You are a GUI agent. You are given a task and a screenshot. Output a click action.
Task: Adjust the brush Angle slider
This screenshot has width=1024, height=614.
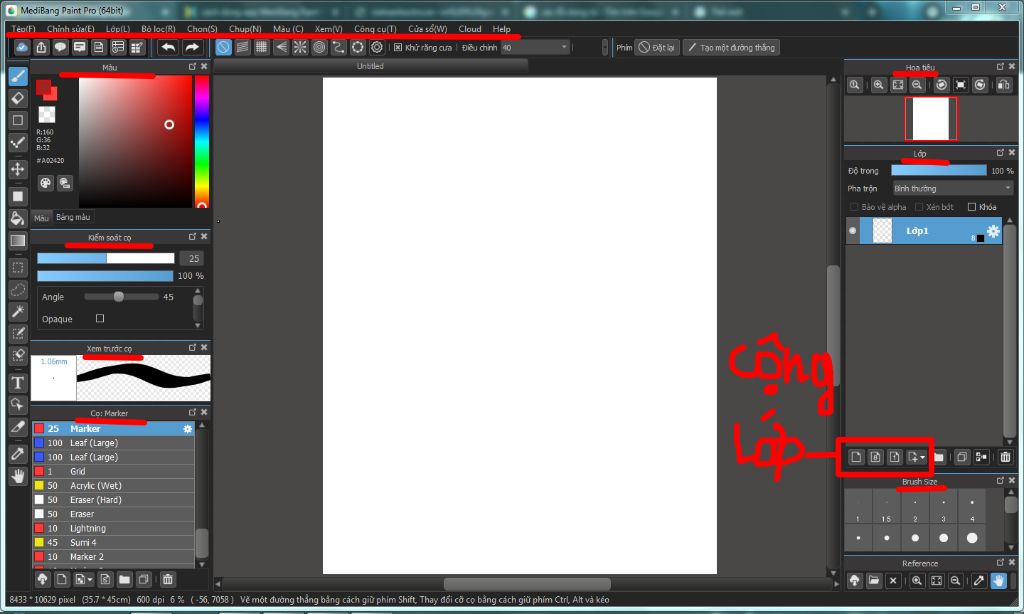(121, 297)
